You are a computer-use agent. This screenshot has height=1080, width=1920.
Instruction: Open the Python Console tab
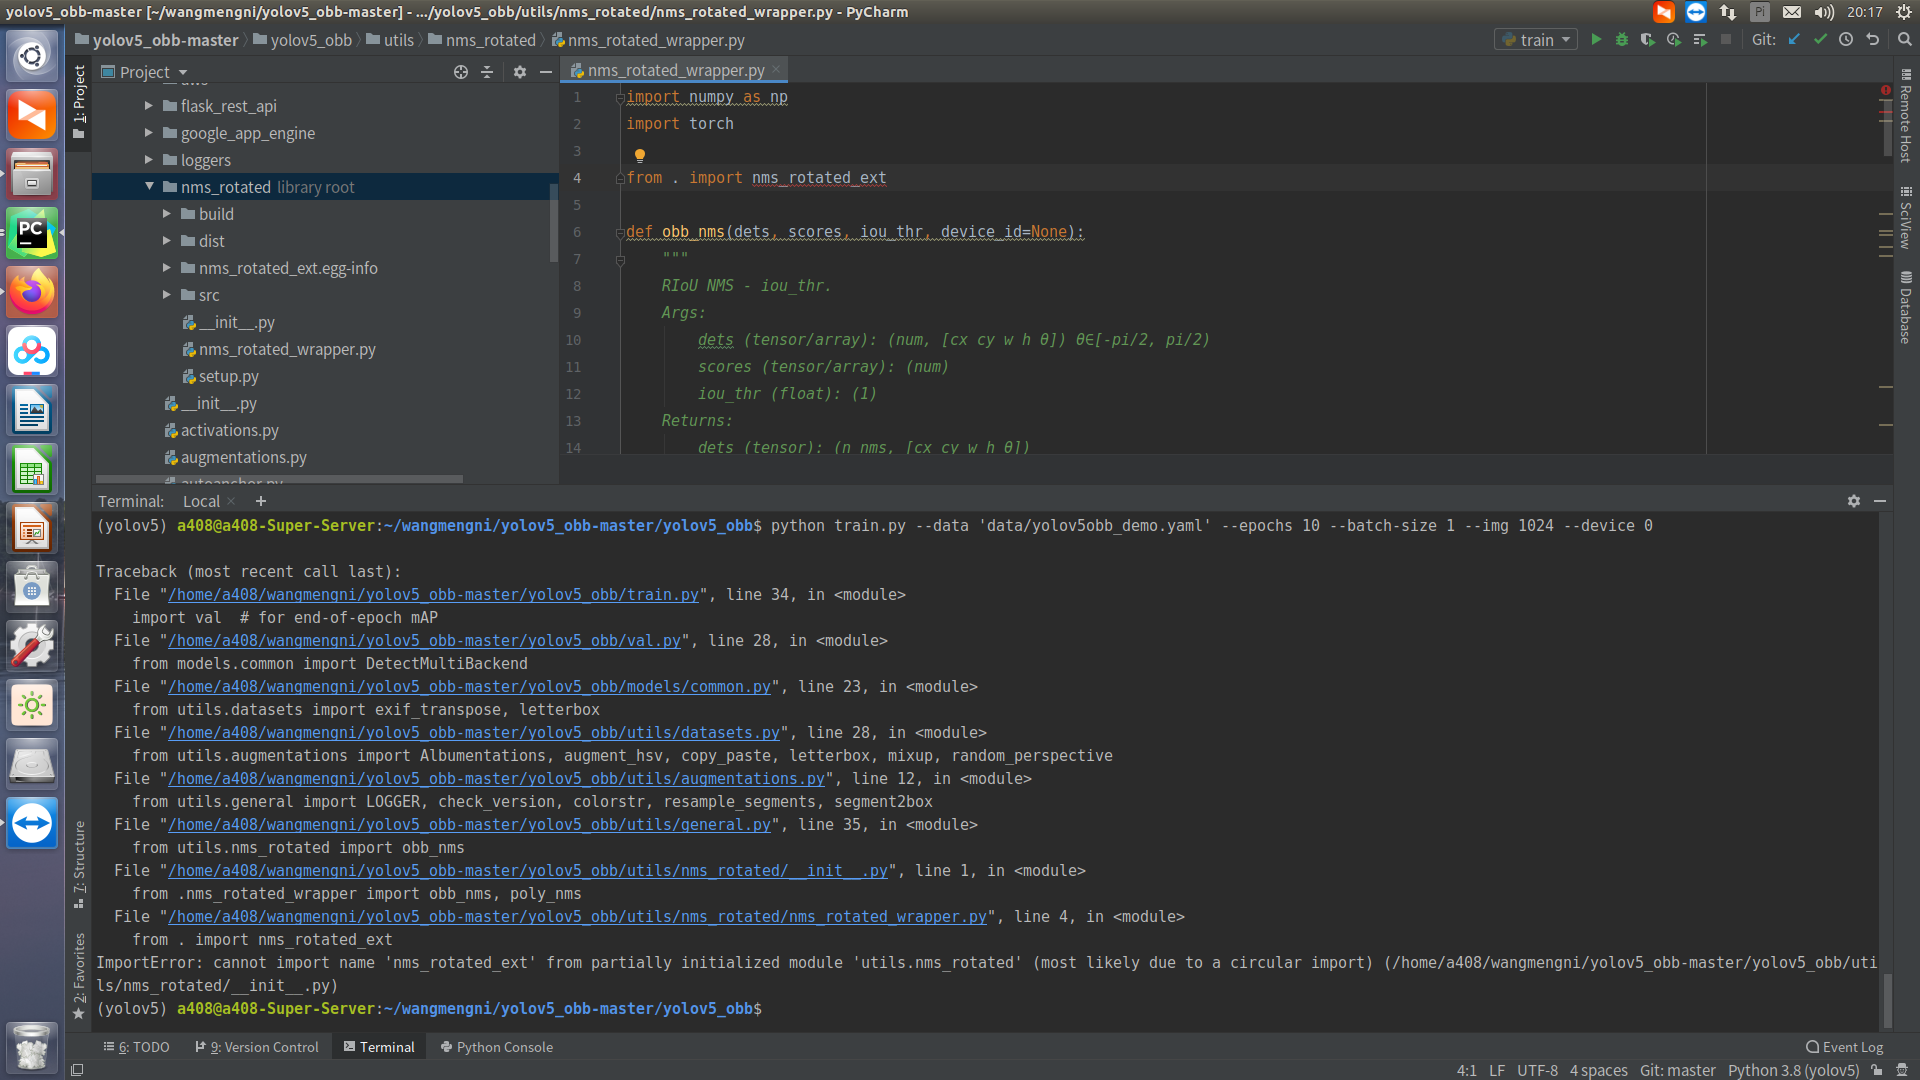[x=497, y=1047]
